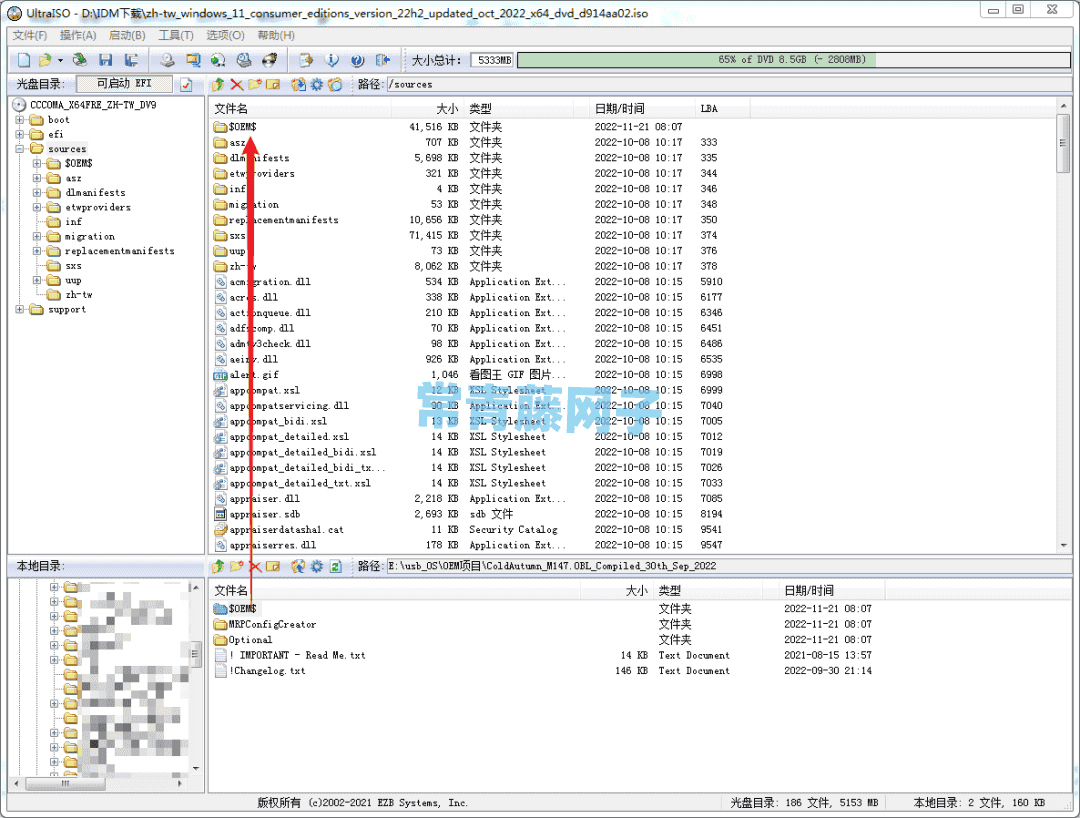Open the 工具(T) menu

(176, 35)
